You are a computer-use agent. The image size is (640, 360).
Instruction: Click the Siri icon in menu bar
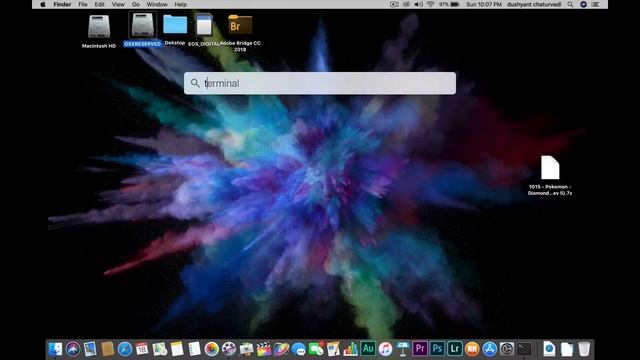click(583, 4)
